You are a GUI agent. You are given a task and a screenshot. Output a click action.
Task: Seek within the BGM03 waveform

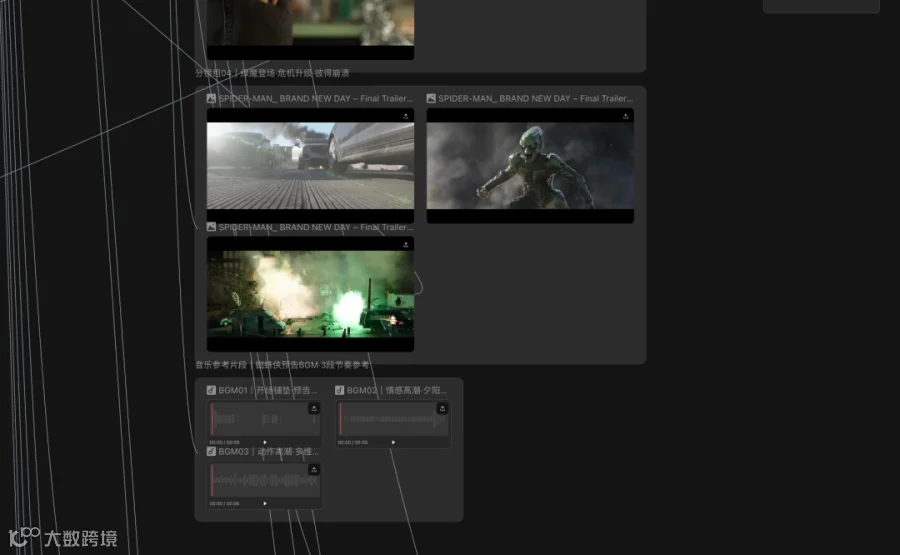(x=265, y=481)
